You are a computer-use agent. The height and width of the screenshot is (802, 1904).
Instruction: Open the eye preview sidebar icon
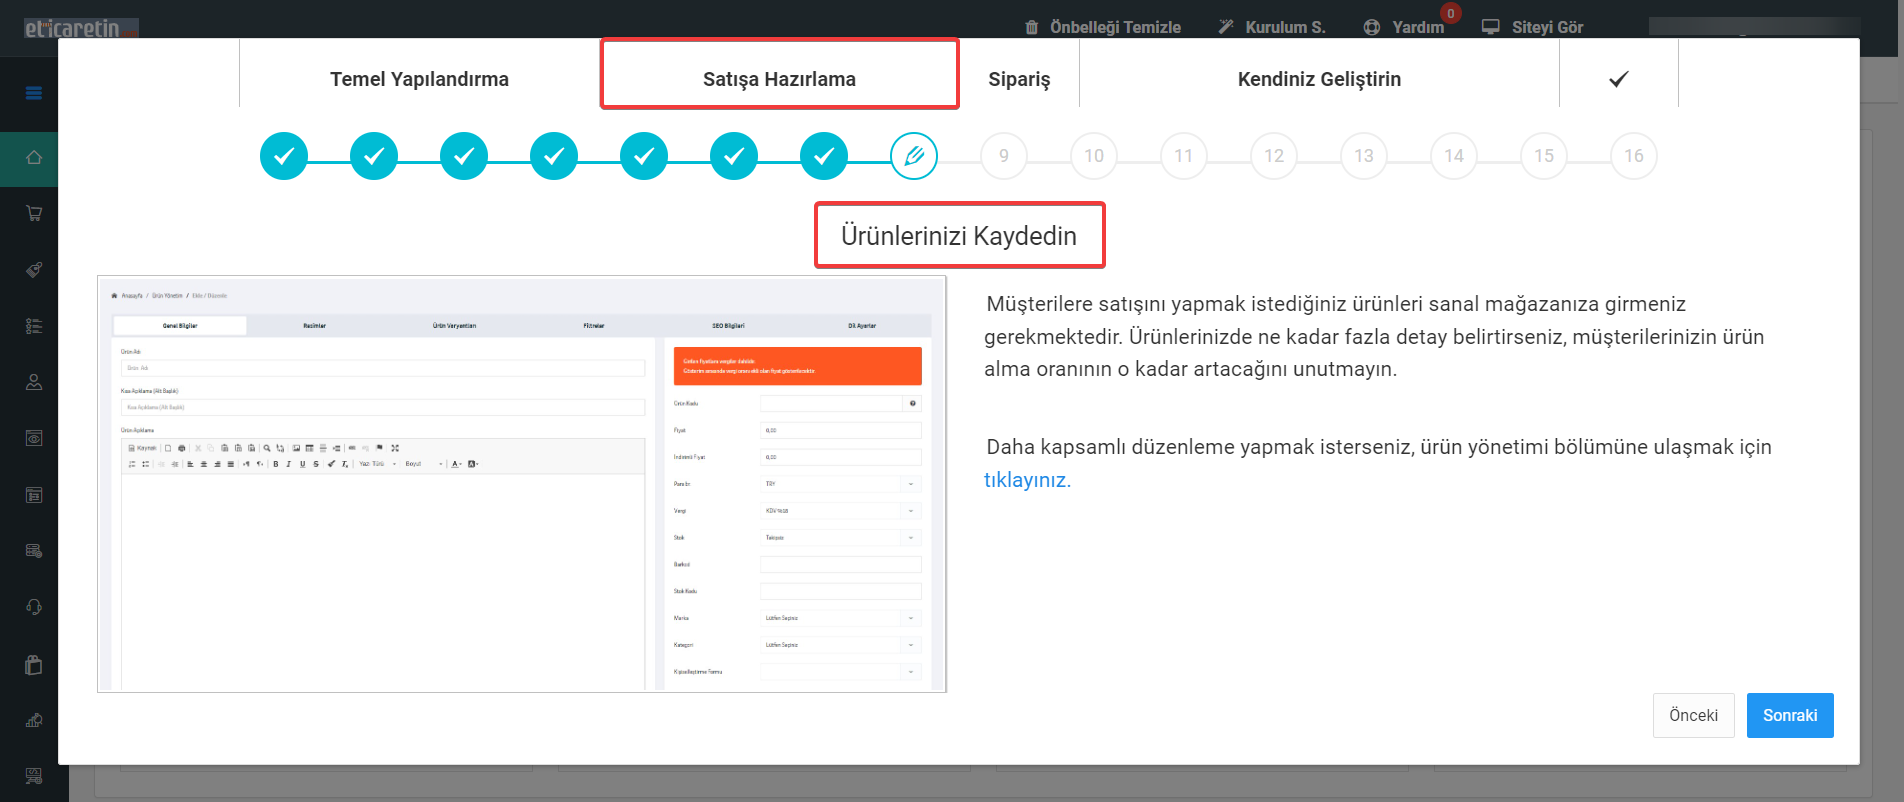pos(34,438)
